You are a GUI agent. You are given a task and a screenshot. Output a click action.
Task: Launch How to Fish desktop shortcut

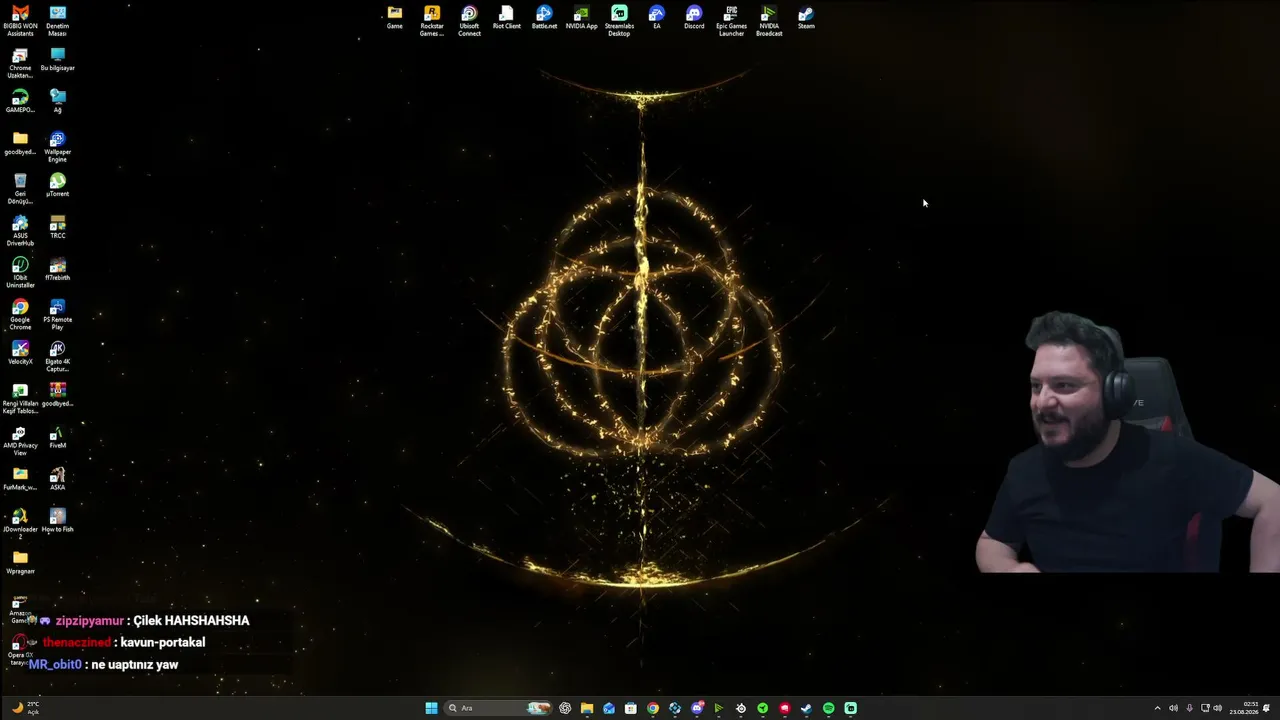pos(58,522)
